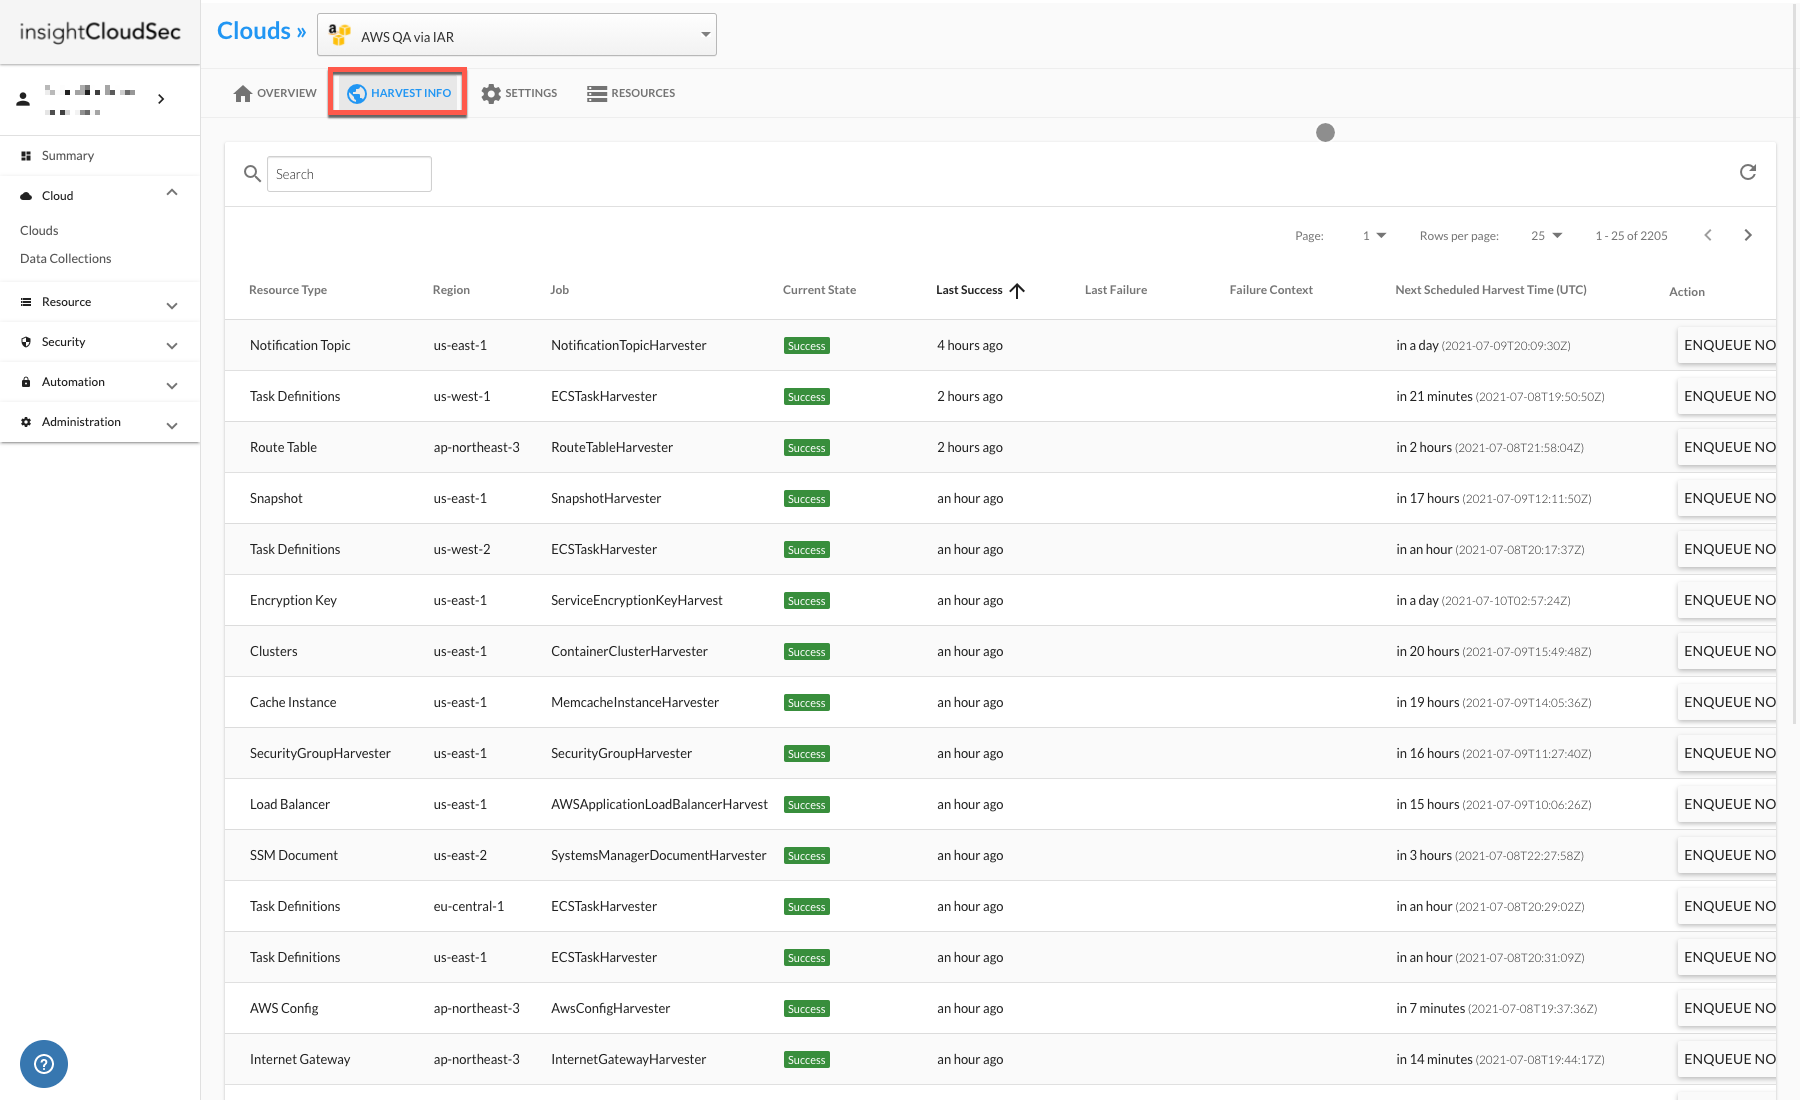1800x1100 pixels.
Task: Click the Automation lock icon
Action: (x=26, y=382)
